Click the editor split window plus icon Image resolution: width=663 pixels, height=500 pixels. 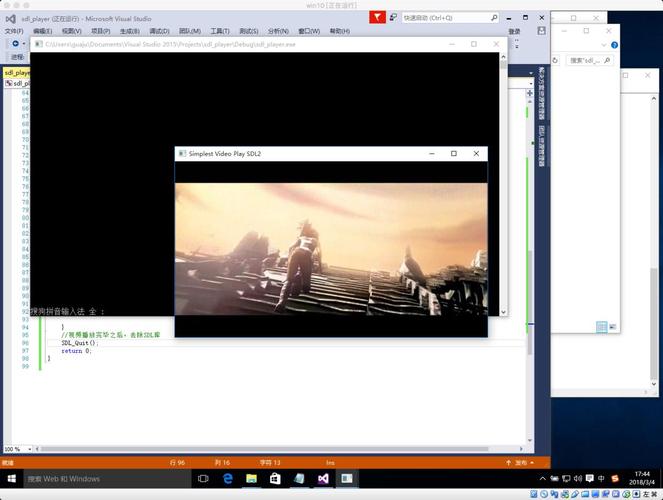tap(530, 93)
